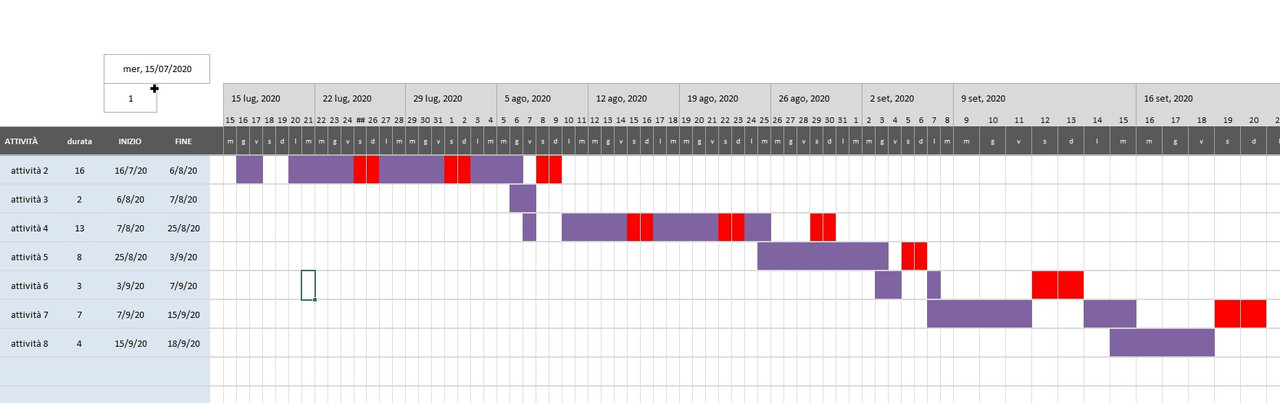Click the "5 ago, 2020" week header
Image resolution: width=1280 pixels, height=403 pixels.
point(542,99)
